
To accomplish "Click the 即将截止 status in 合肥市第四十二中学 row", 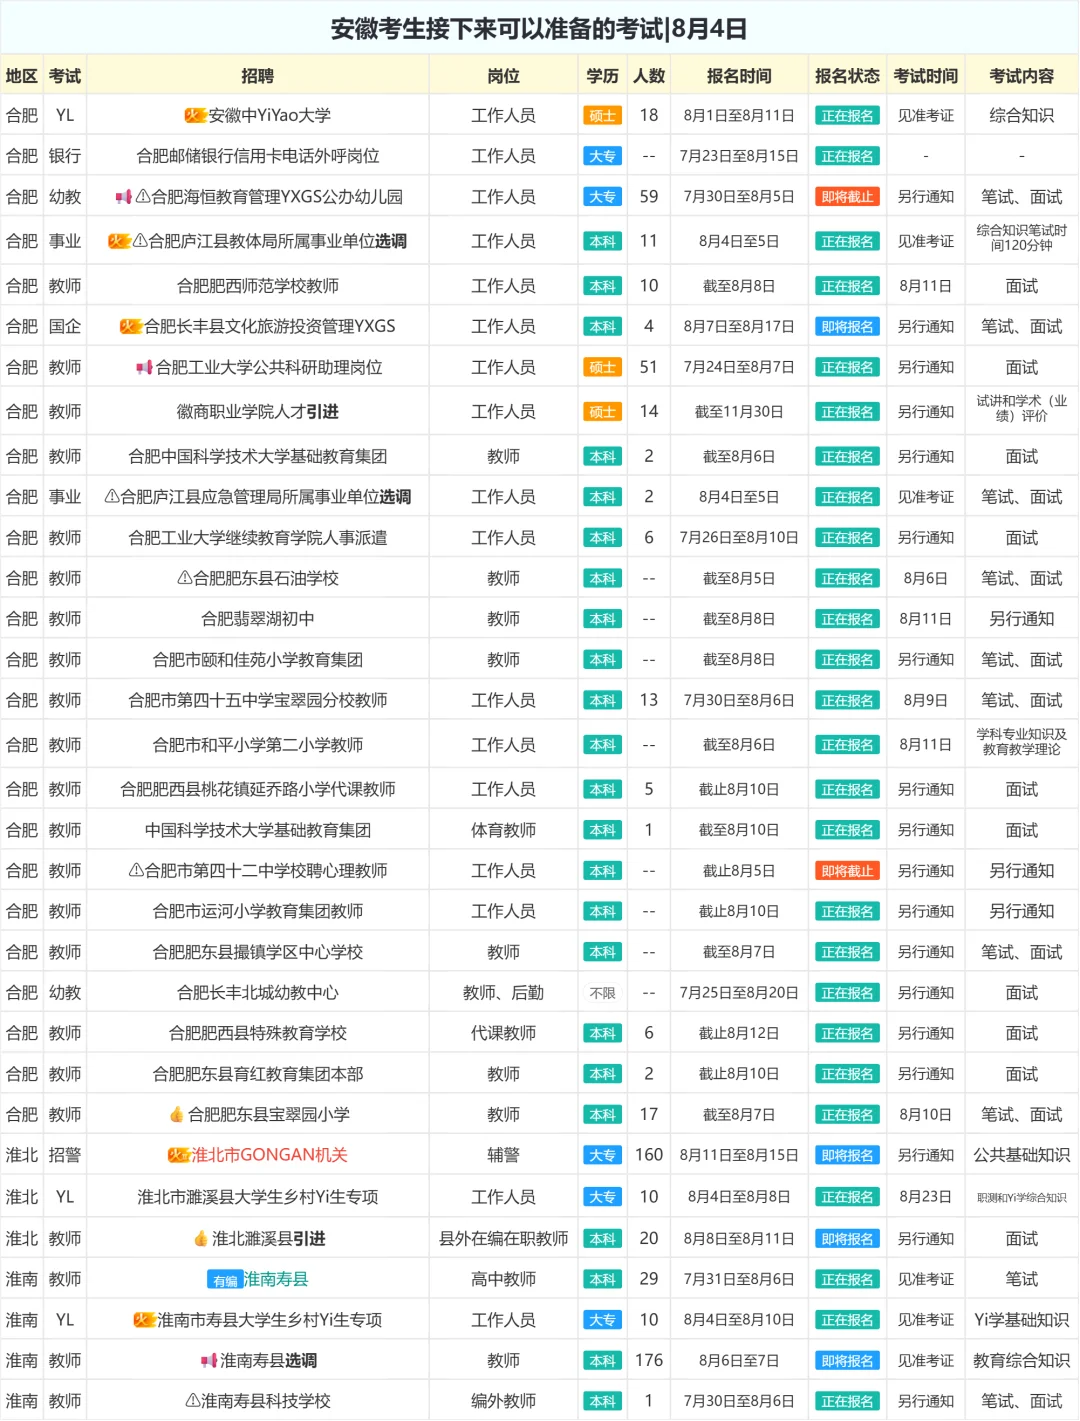I will pyautogui.click(x=848, y=872).
